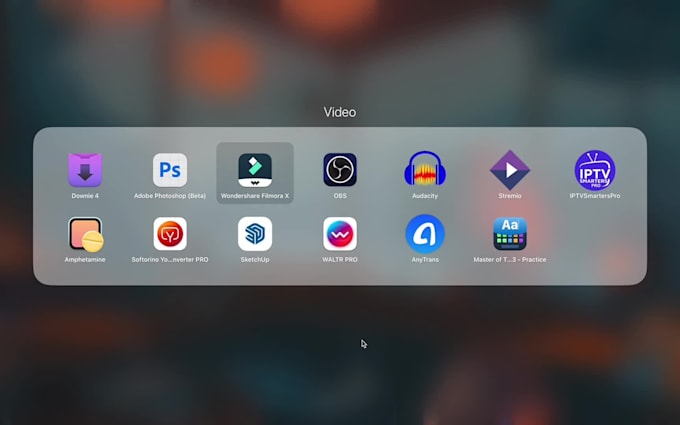Screen dimensions: 680x425
Task: Click the 'AnyTrans' text label
Action: [x=425, y=260]
